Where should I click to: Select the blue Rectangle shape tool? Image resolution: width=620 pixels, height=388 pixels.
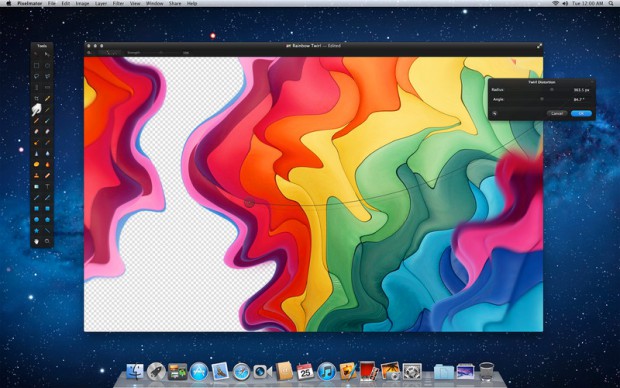coord(36,208)
